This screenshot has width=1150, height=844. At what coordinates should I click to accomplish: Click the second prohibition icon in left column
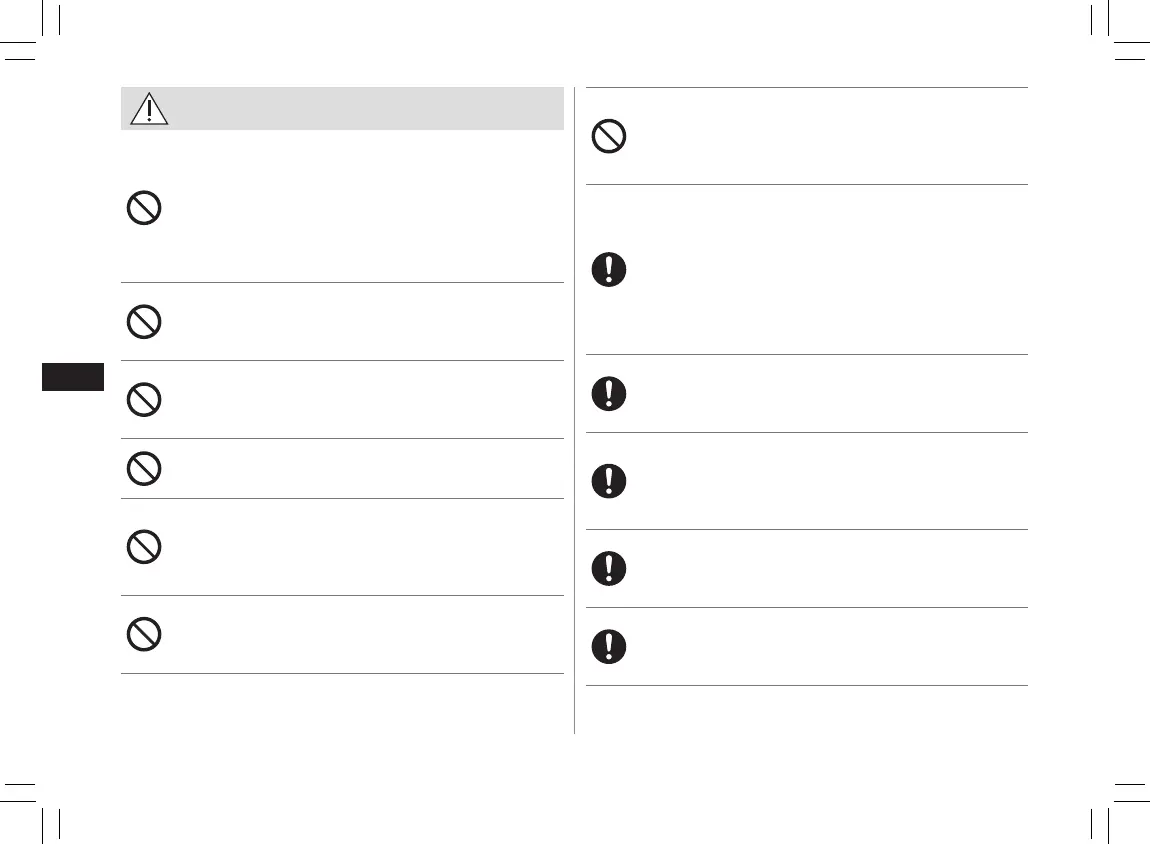[x=144, y=321]
